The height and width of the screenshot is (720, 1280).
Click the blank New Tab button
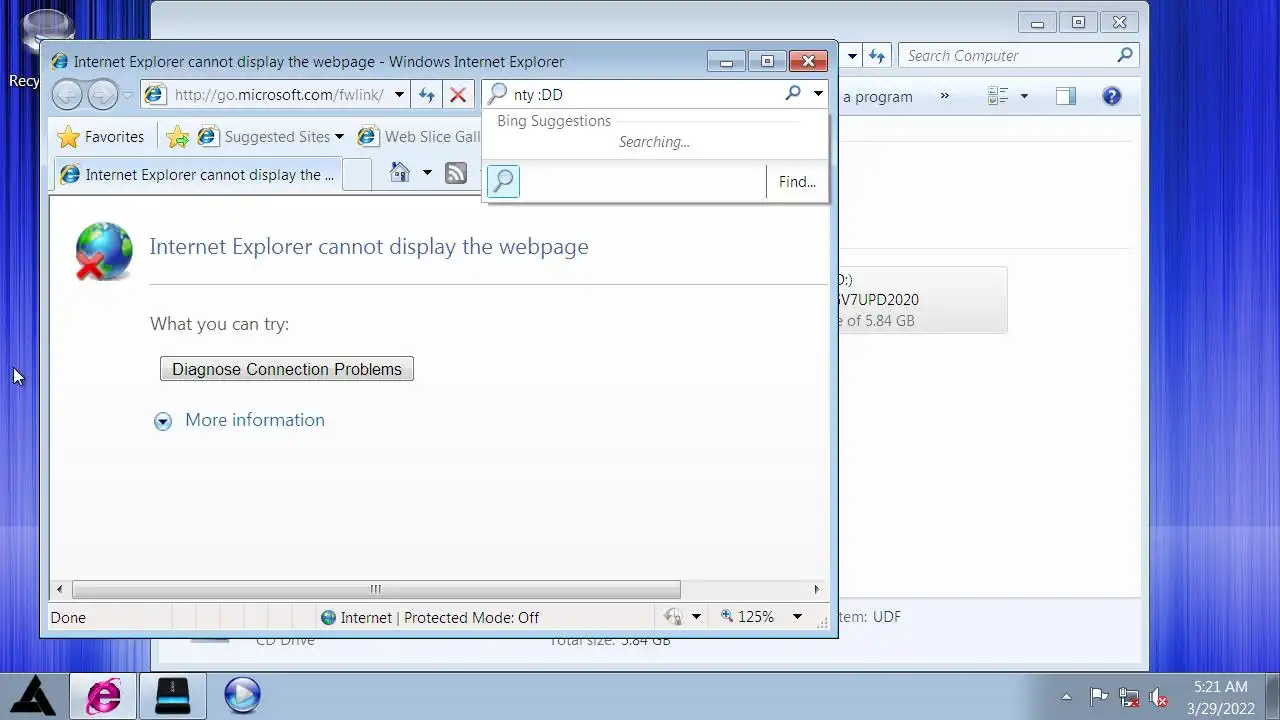pyautogui.click(x=357, y=175)
